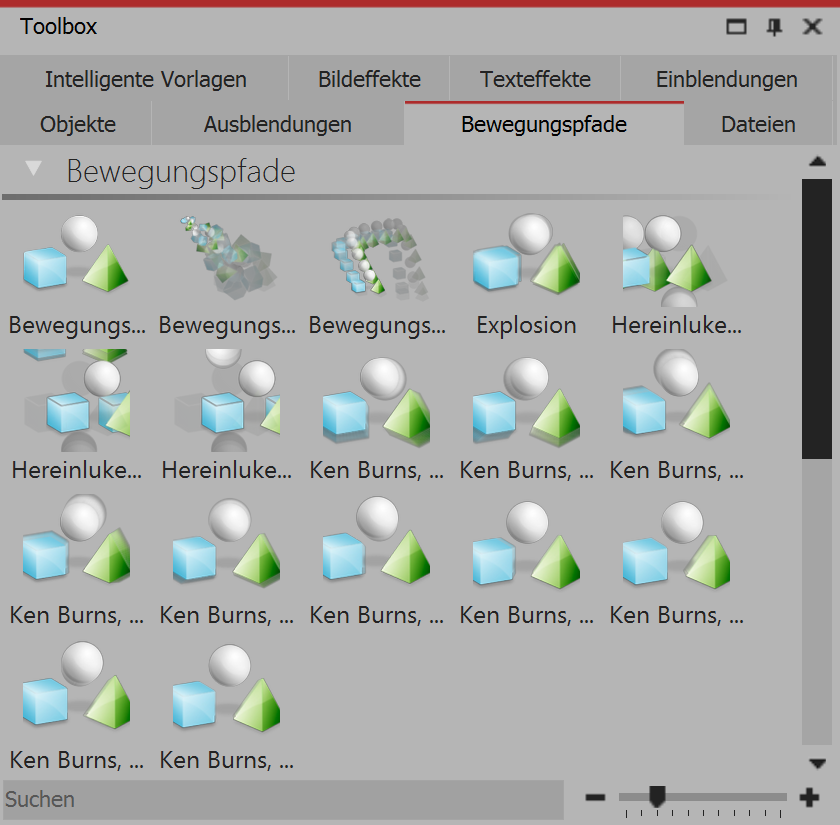The height and width of the screenshot is (825, 840).
Task: Pin the Toolbox panel
Action: [774, 27]
